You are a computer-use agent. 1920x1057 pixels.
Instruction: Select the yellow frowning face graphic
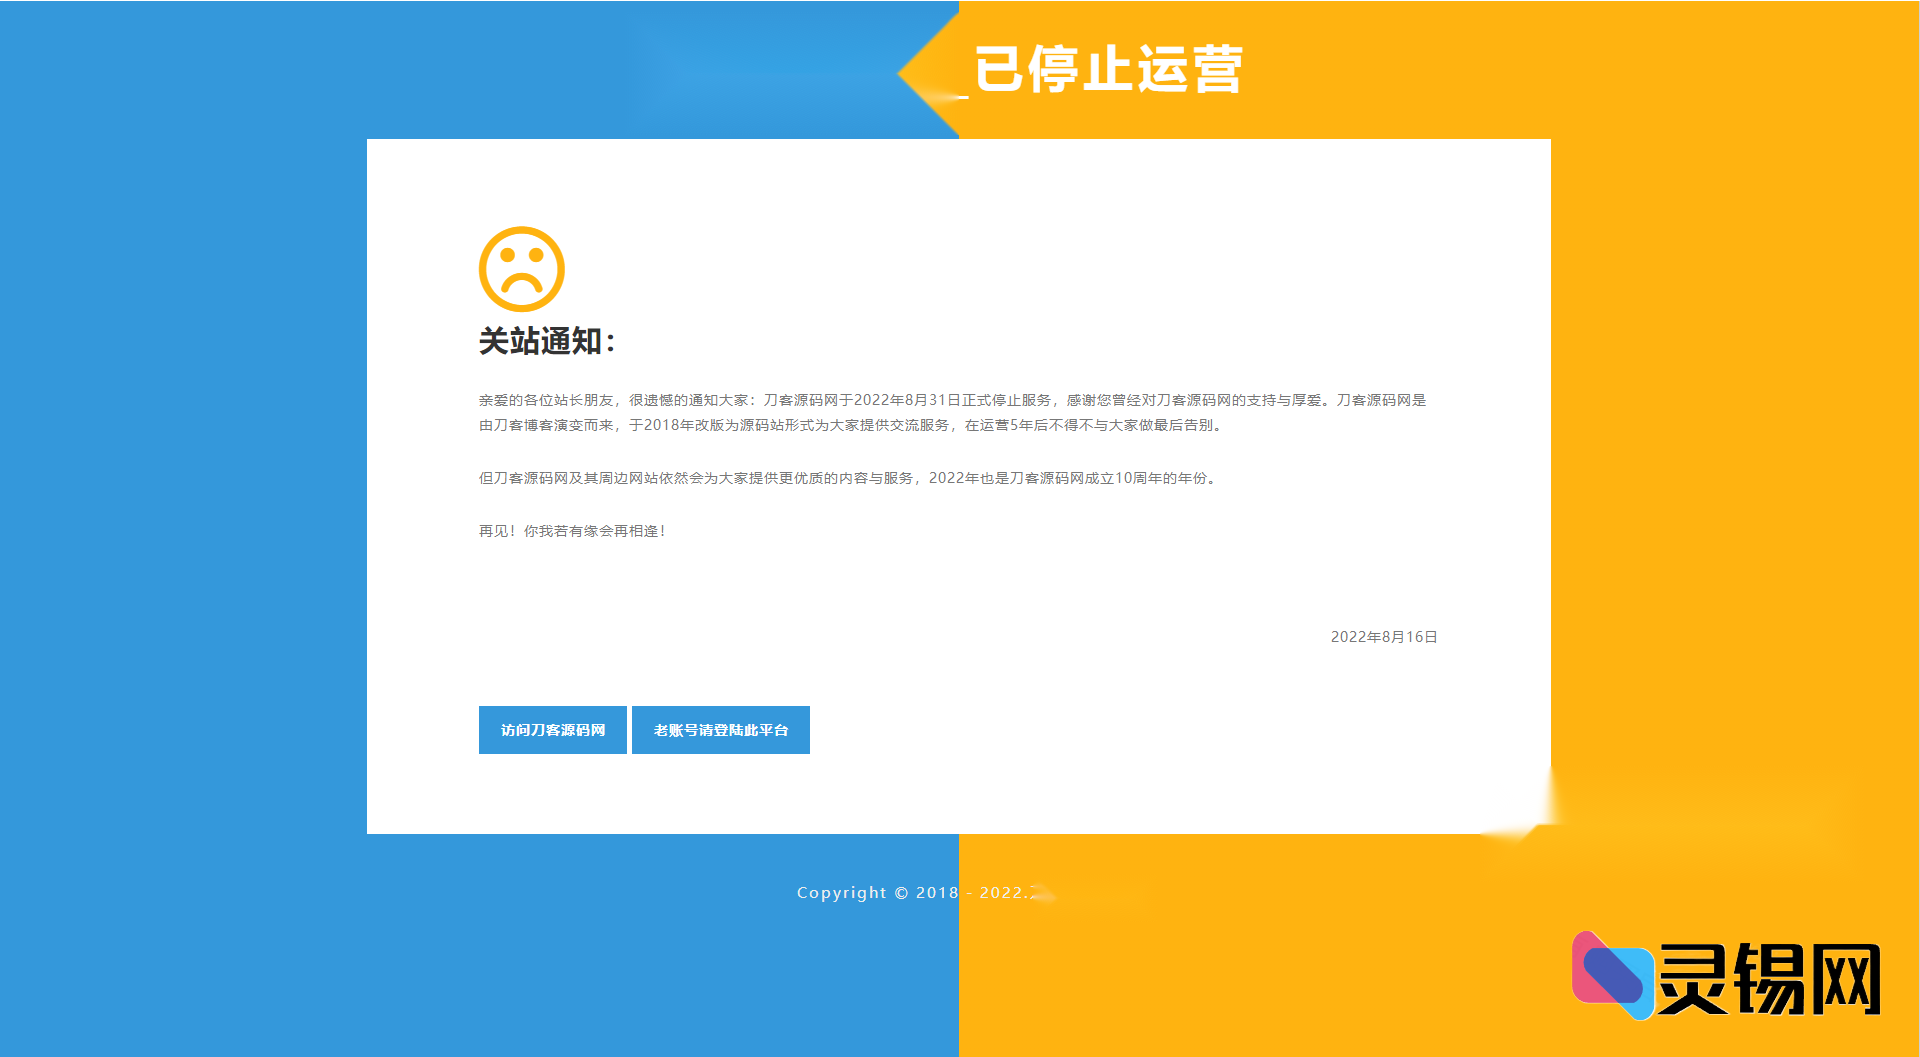coord(523,269)
